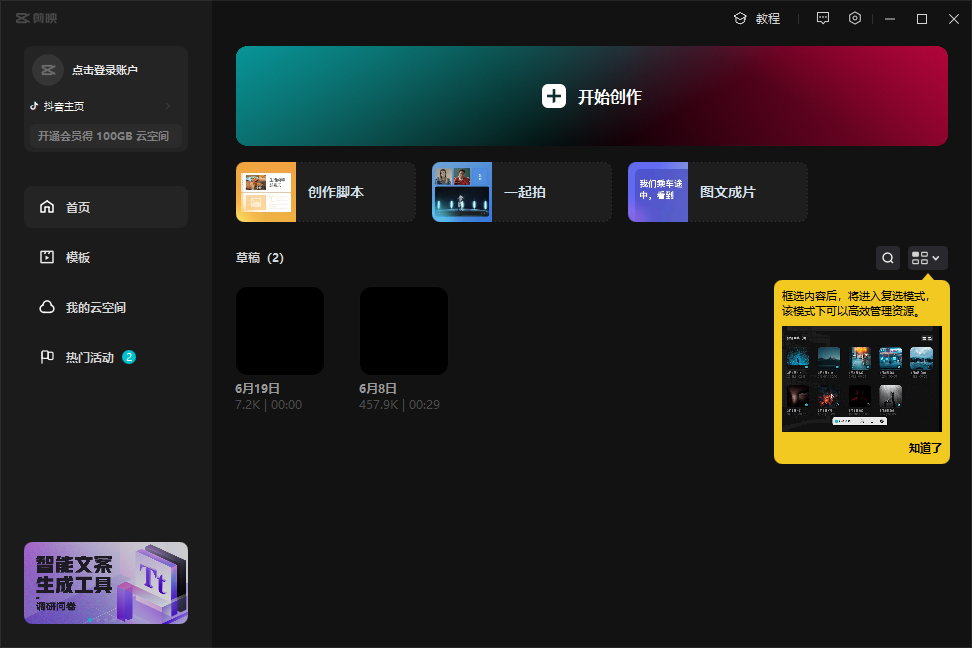Search drafts with the magnifier icon
The height and width of the screenshot is (648, 972).
(888, 258)
